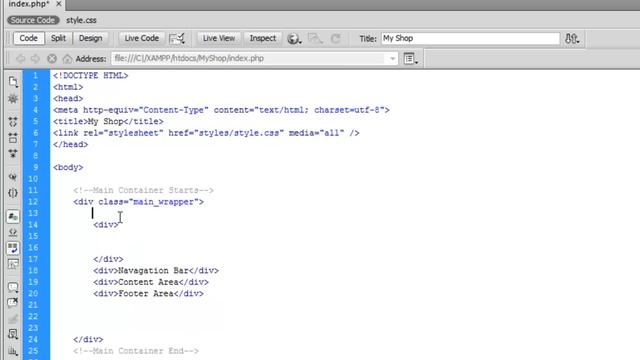This screenshot has height=360, width=640.
Task: Open the Open Documents list icon
Action: 13,82
